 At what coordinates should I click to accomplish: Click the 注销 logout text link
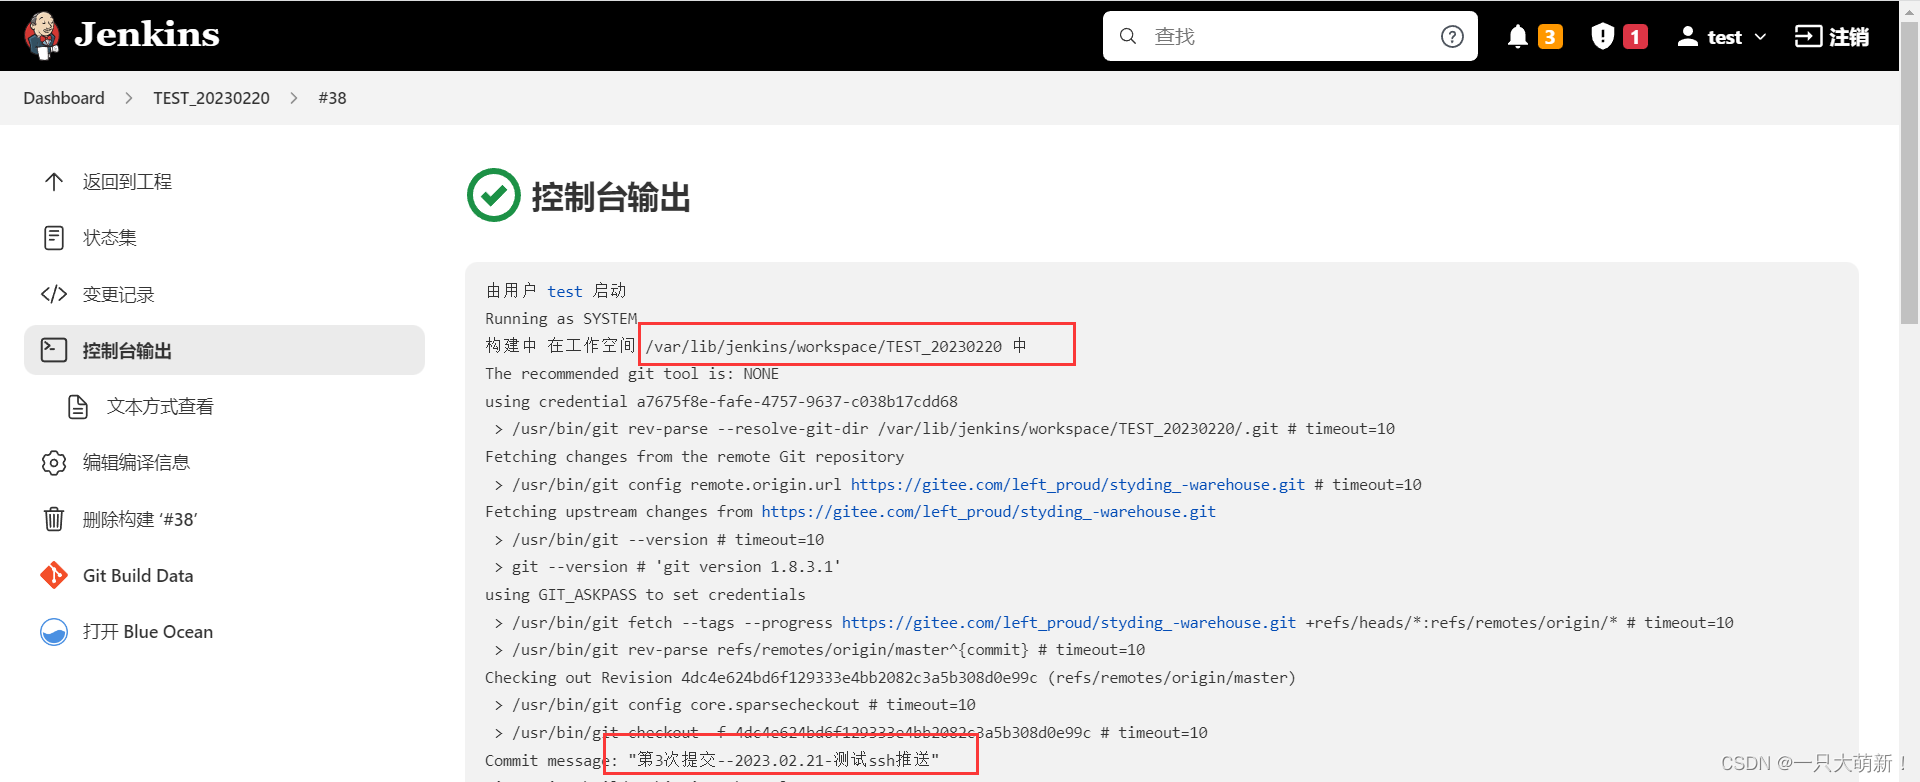(1849, 37)
